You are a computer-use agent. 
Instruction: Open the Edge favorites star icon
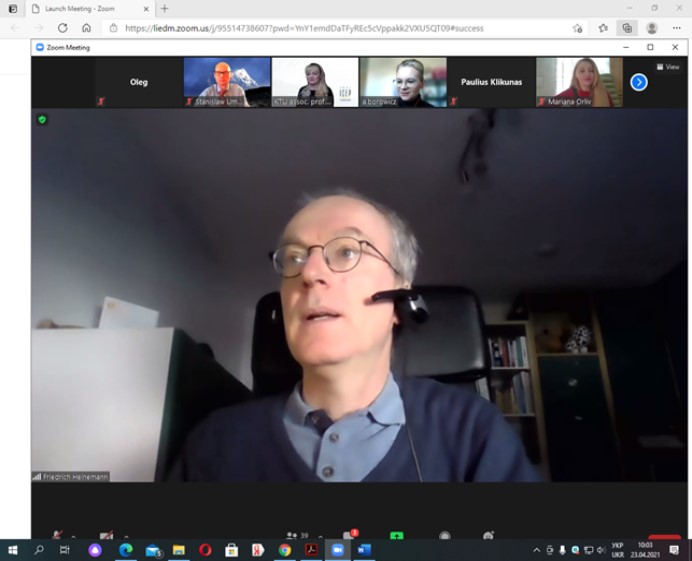(x=603, y=28)
